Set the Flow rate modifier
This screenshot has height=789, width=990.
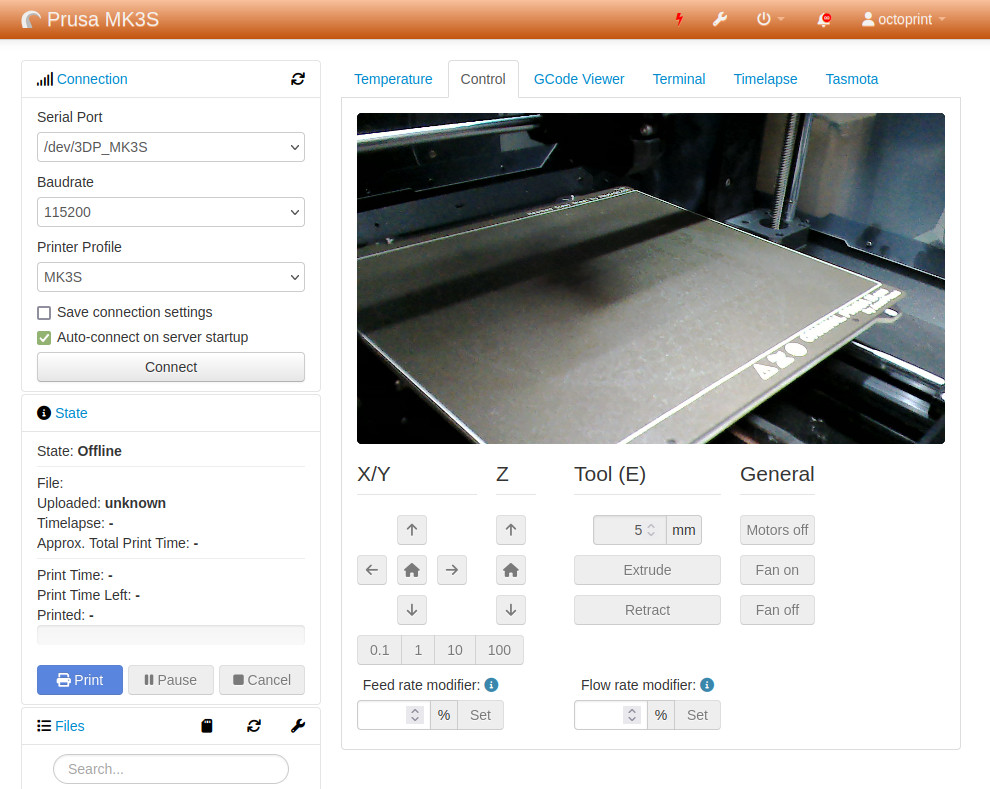coord(698,715)
